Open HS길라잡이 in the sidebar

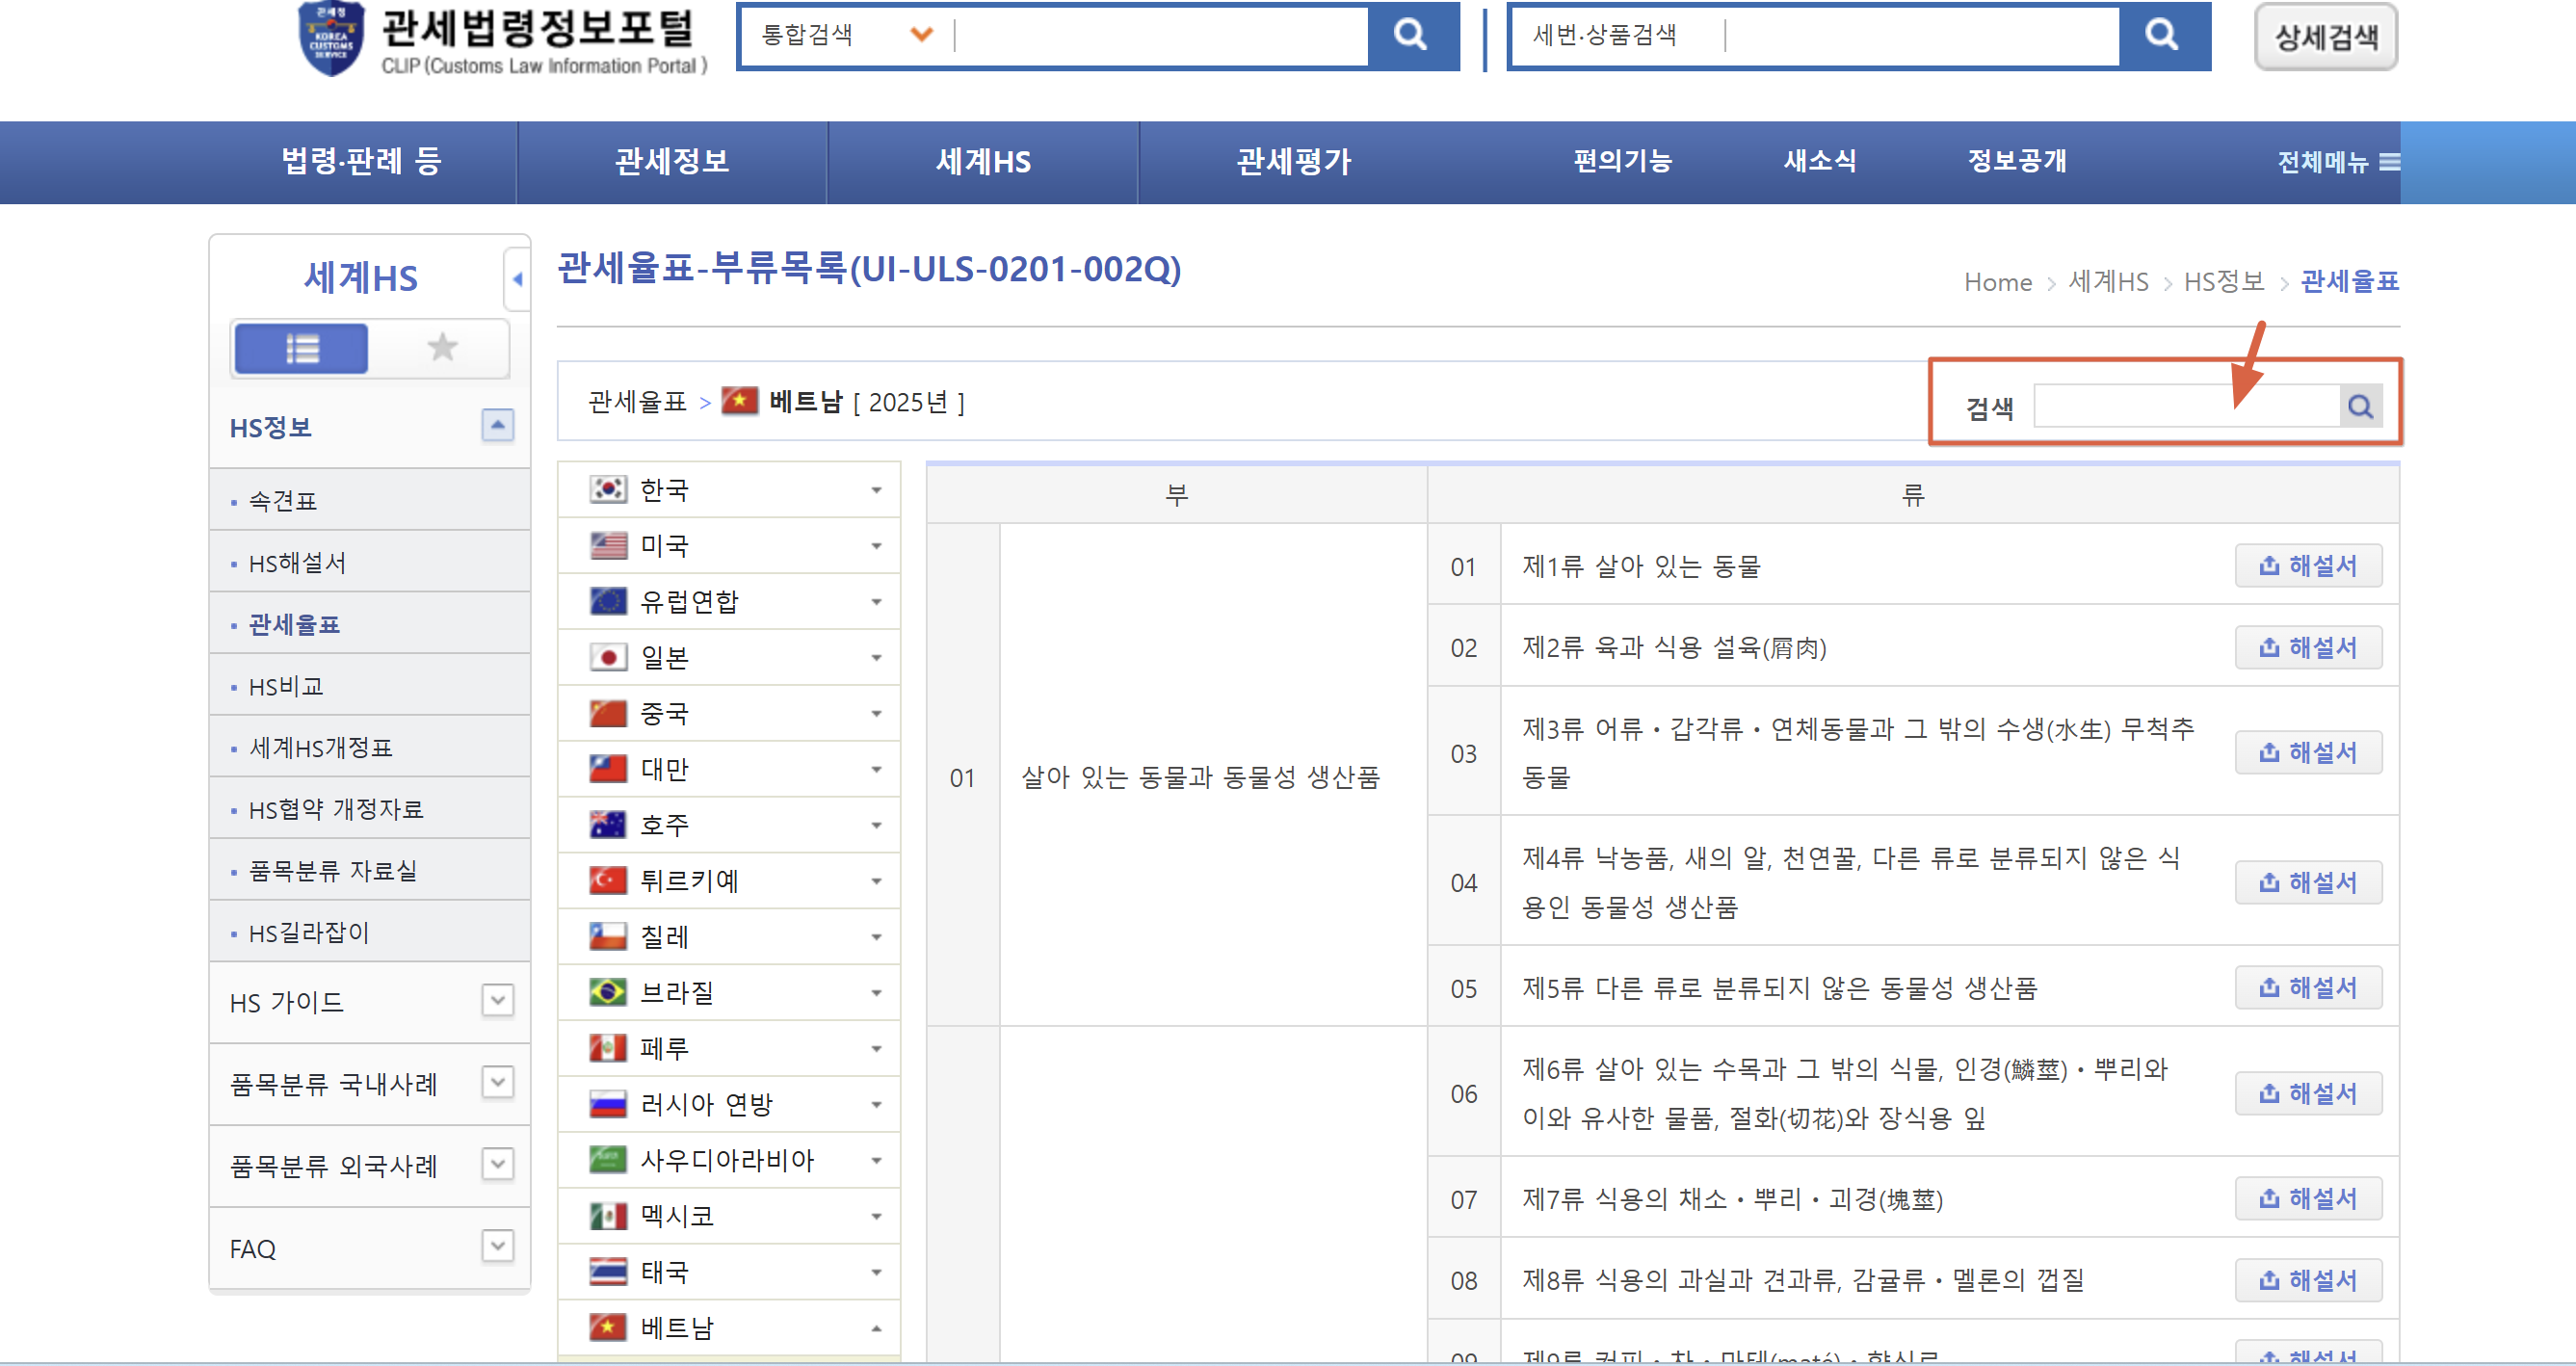(309, 933)
